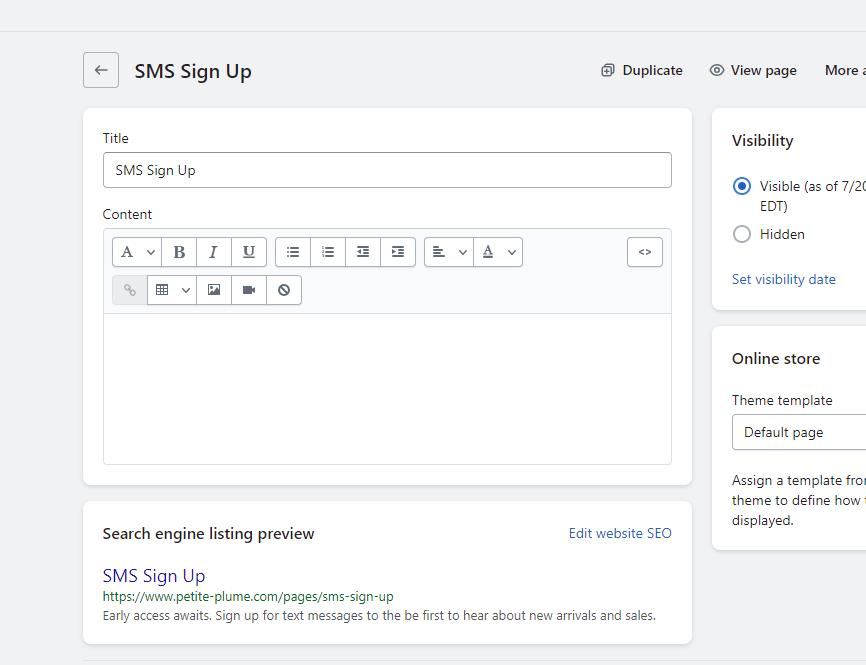The image size is (866, 665).
Task: Insert an image into content
Action: (x=214, y=290)
